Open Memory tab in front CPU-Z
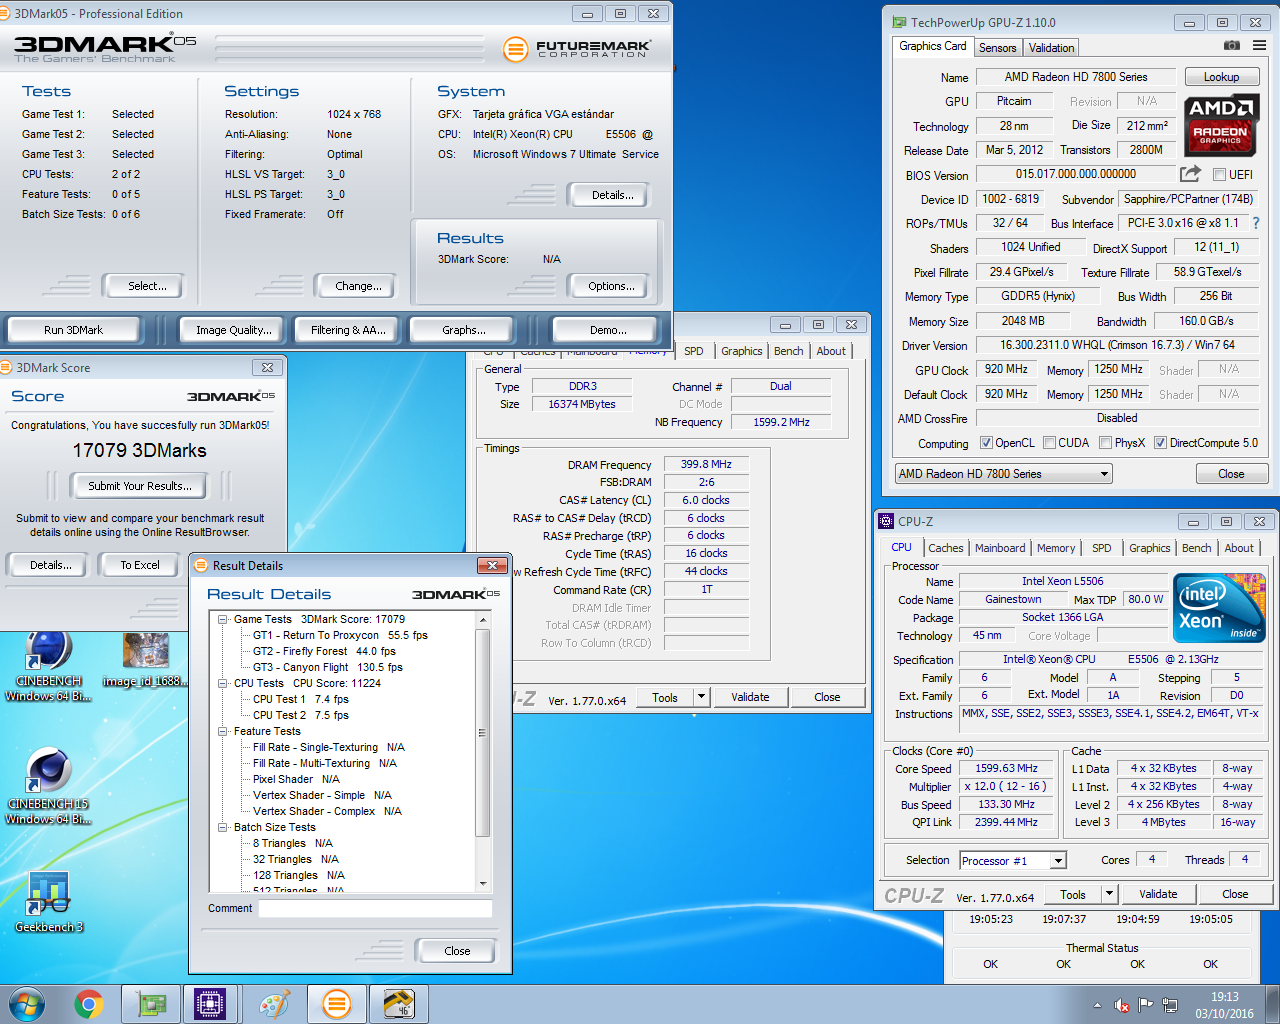Viewport: 1280px width, 1024px height. point(1056,548)
